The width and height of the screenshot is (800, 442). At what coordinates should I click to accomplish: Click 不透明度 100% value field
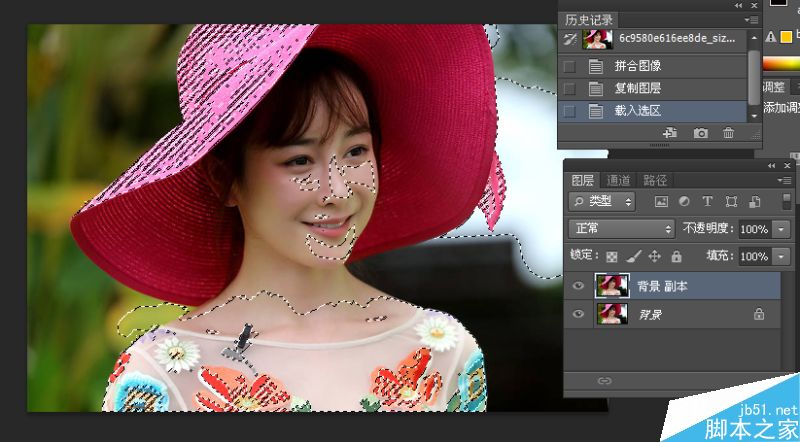point(755,229)
